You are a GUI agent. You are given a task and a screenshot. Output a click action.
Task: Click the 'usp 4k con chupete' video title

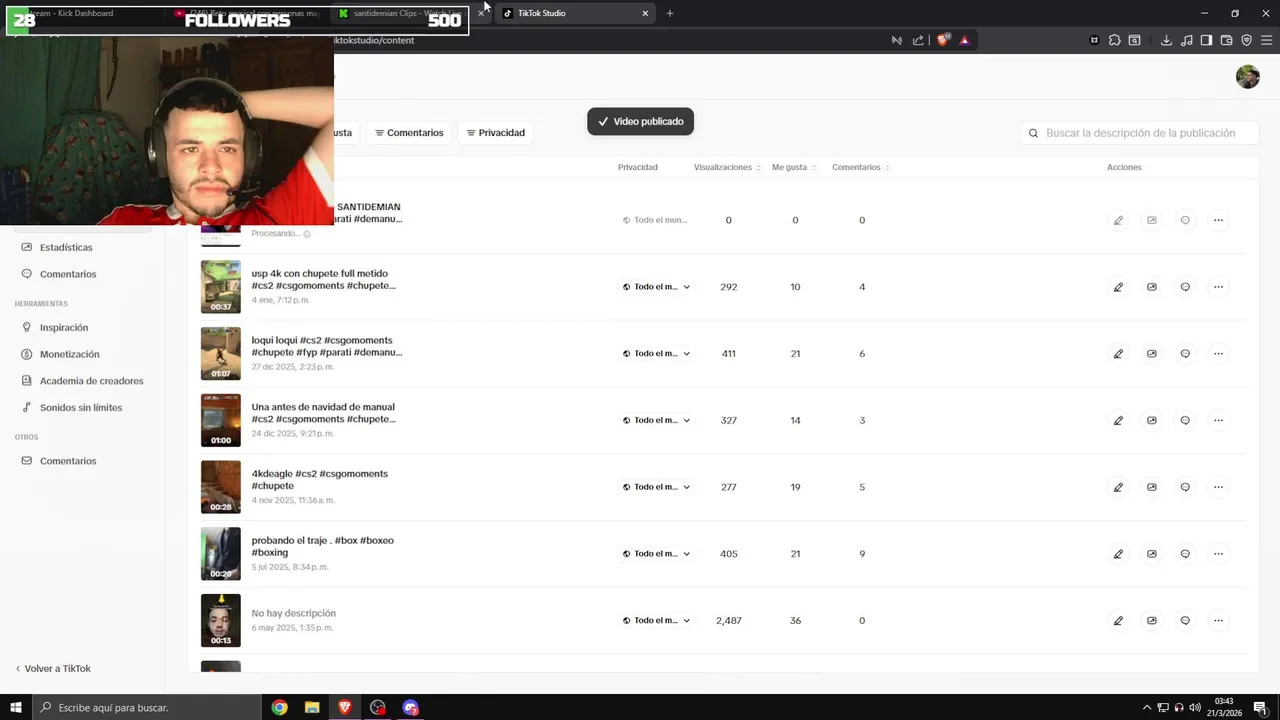(323, 279)
